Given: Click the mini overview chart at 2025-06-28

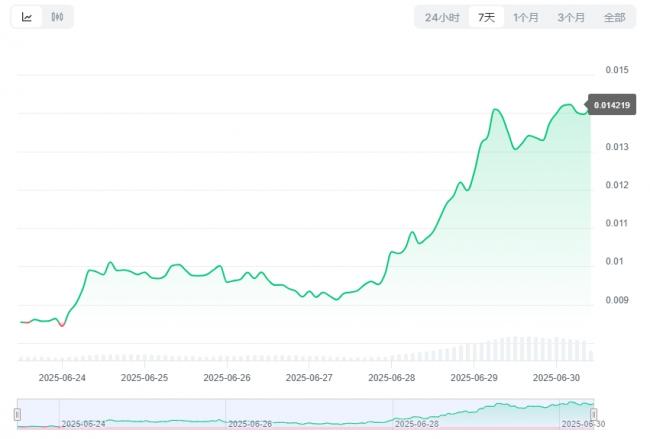Looking at the screenshot, I should (x=416, y=424).
